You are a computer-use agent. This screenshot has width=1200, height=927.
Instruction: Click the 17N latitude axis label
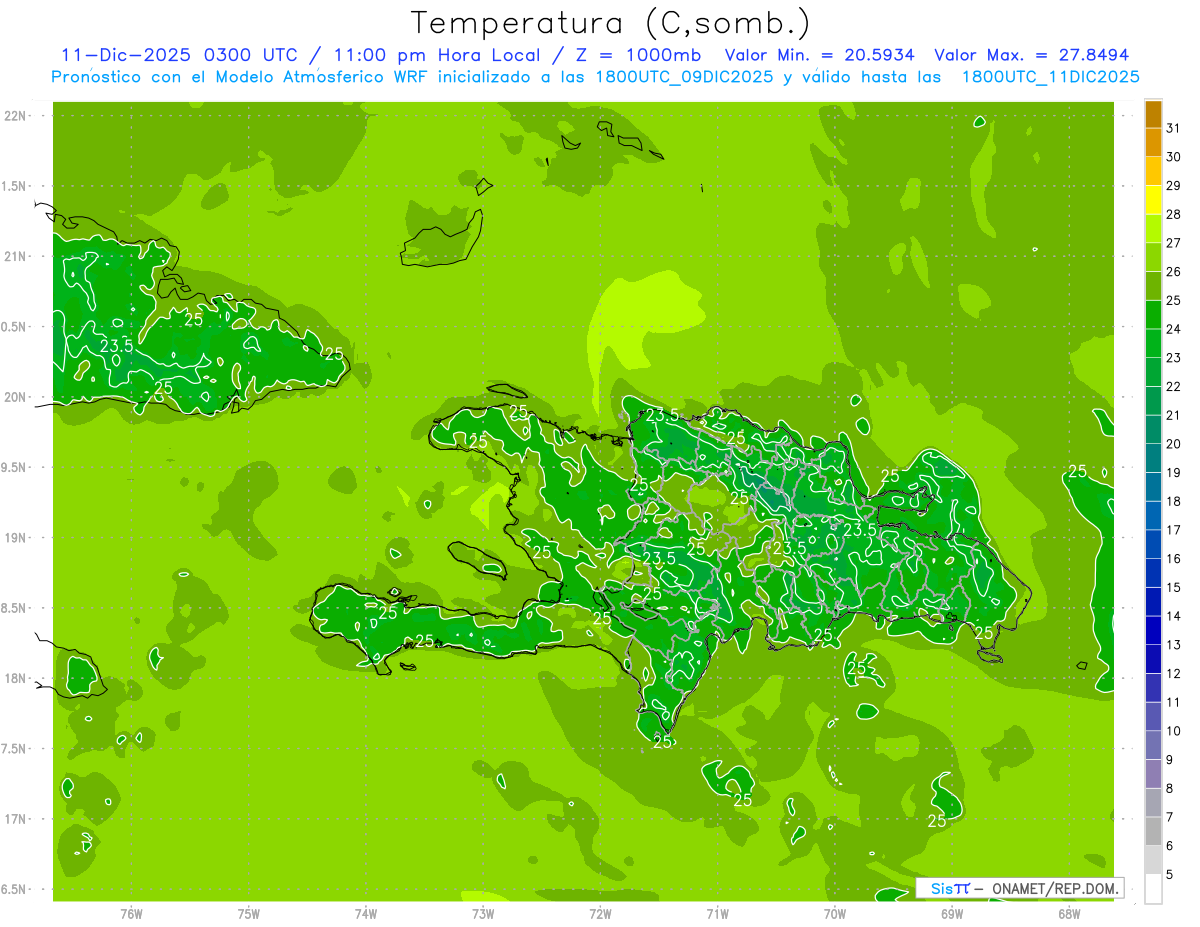[x=15, y=819]
